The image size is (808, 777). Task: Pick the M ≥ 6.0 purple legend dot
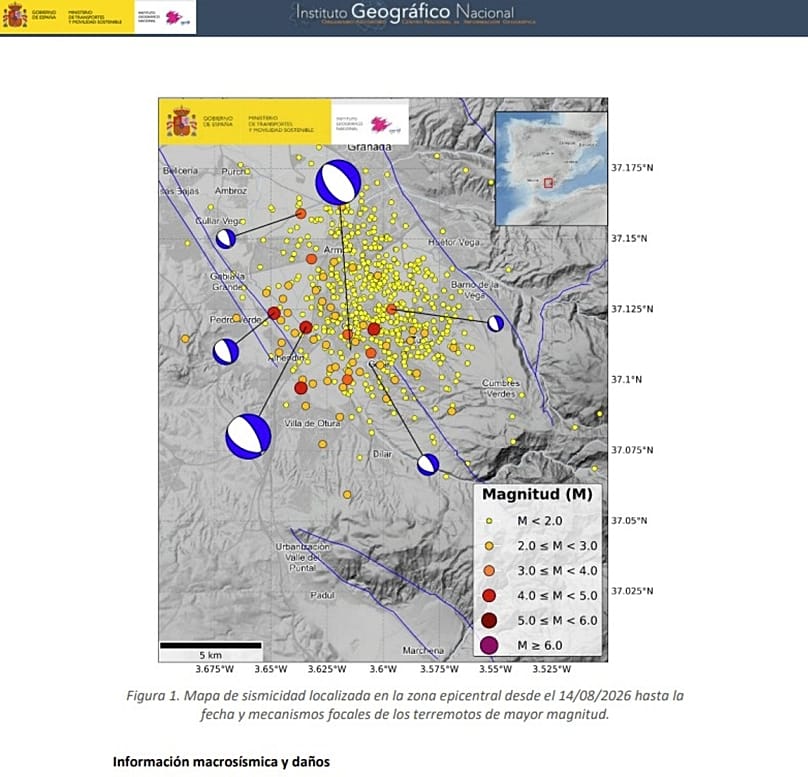click(x=489, y=645)
